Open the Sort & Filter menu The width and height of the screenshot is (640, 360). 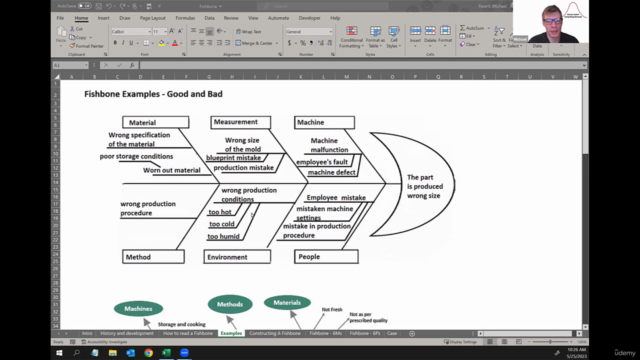[x=499, y=37]
